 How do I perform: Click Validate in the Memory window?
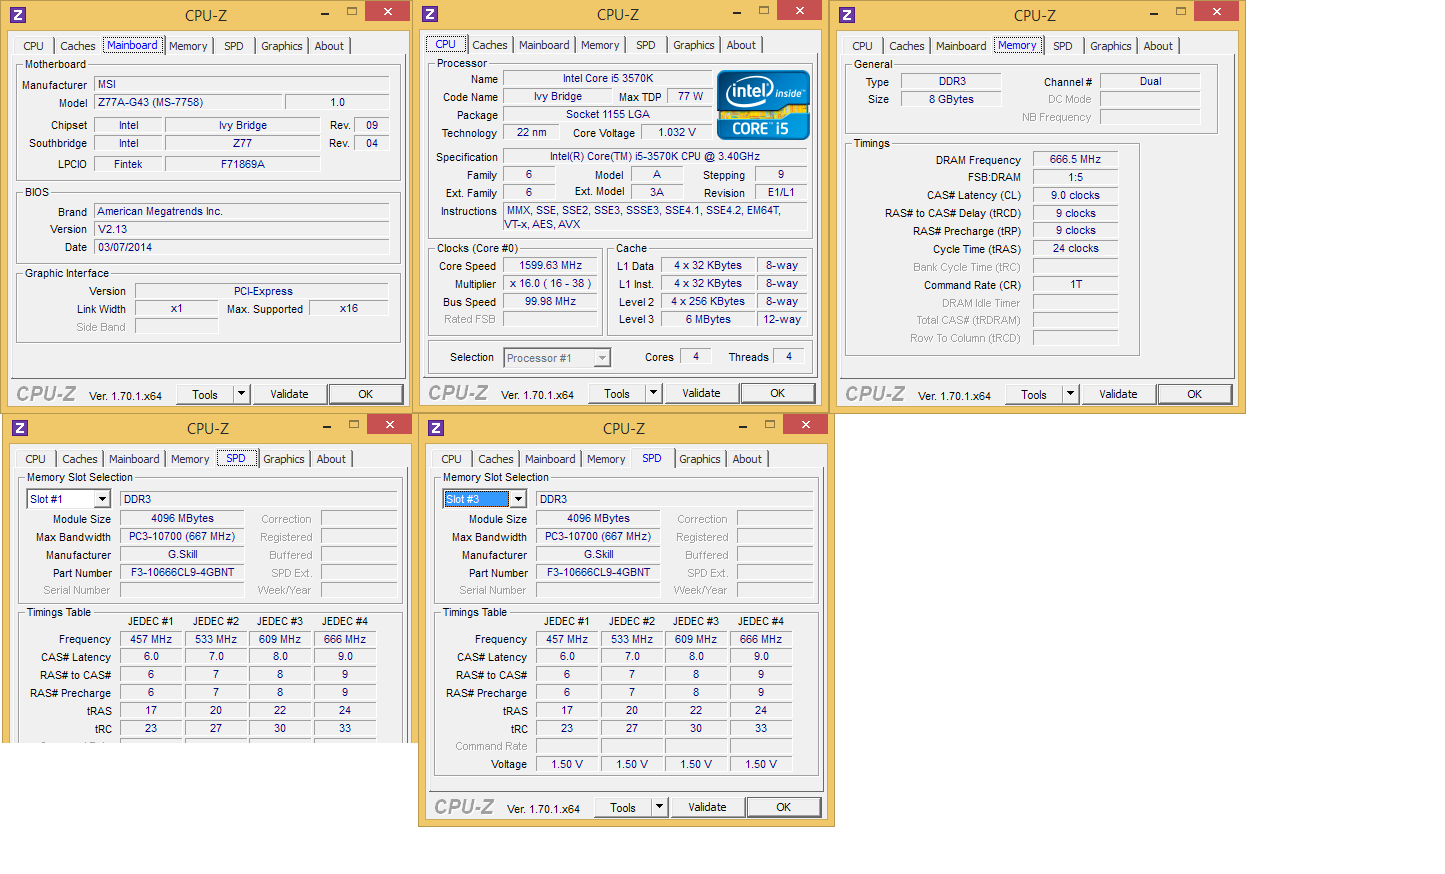point(1118,394)
